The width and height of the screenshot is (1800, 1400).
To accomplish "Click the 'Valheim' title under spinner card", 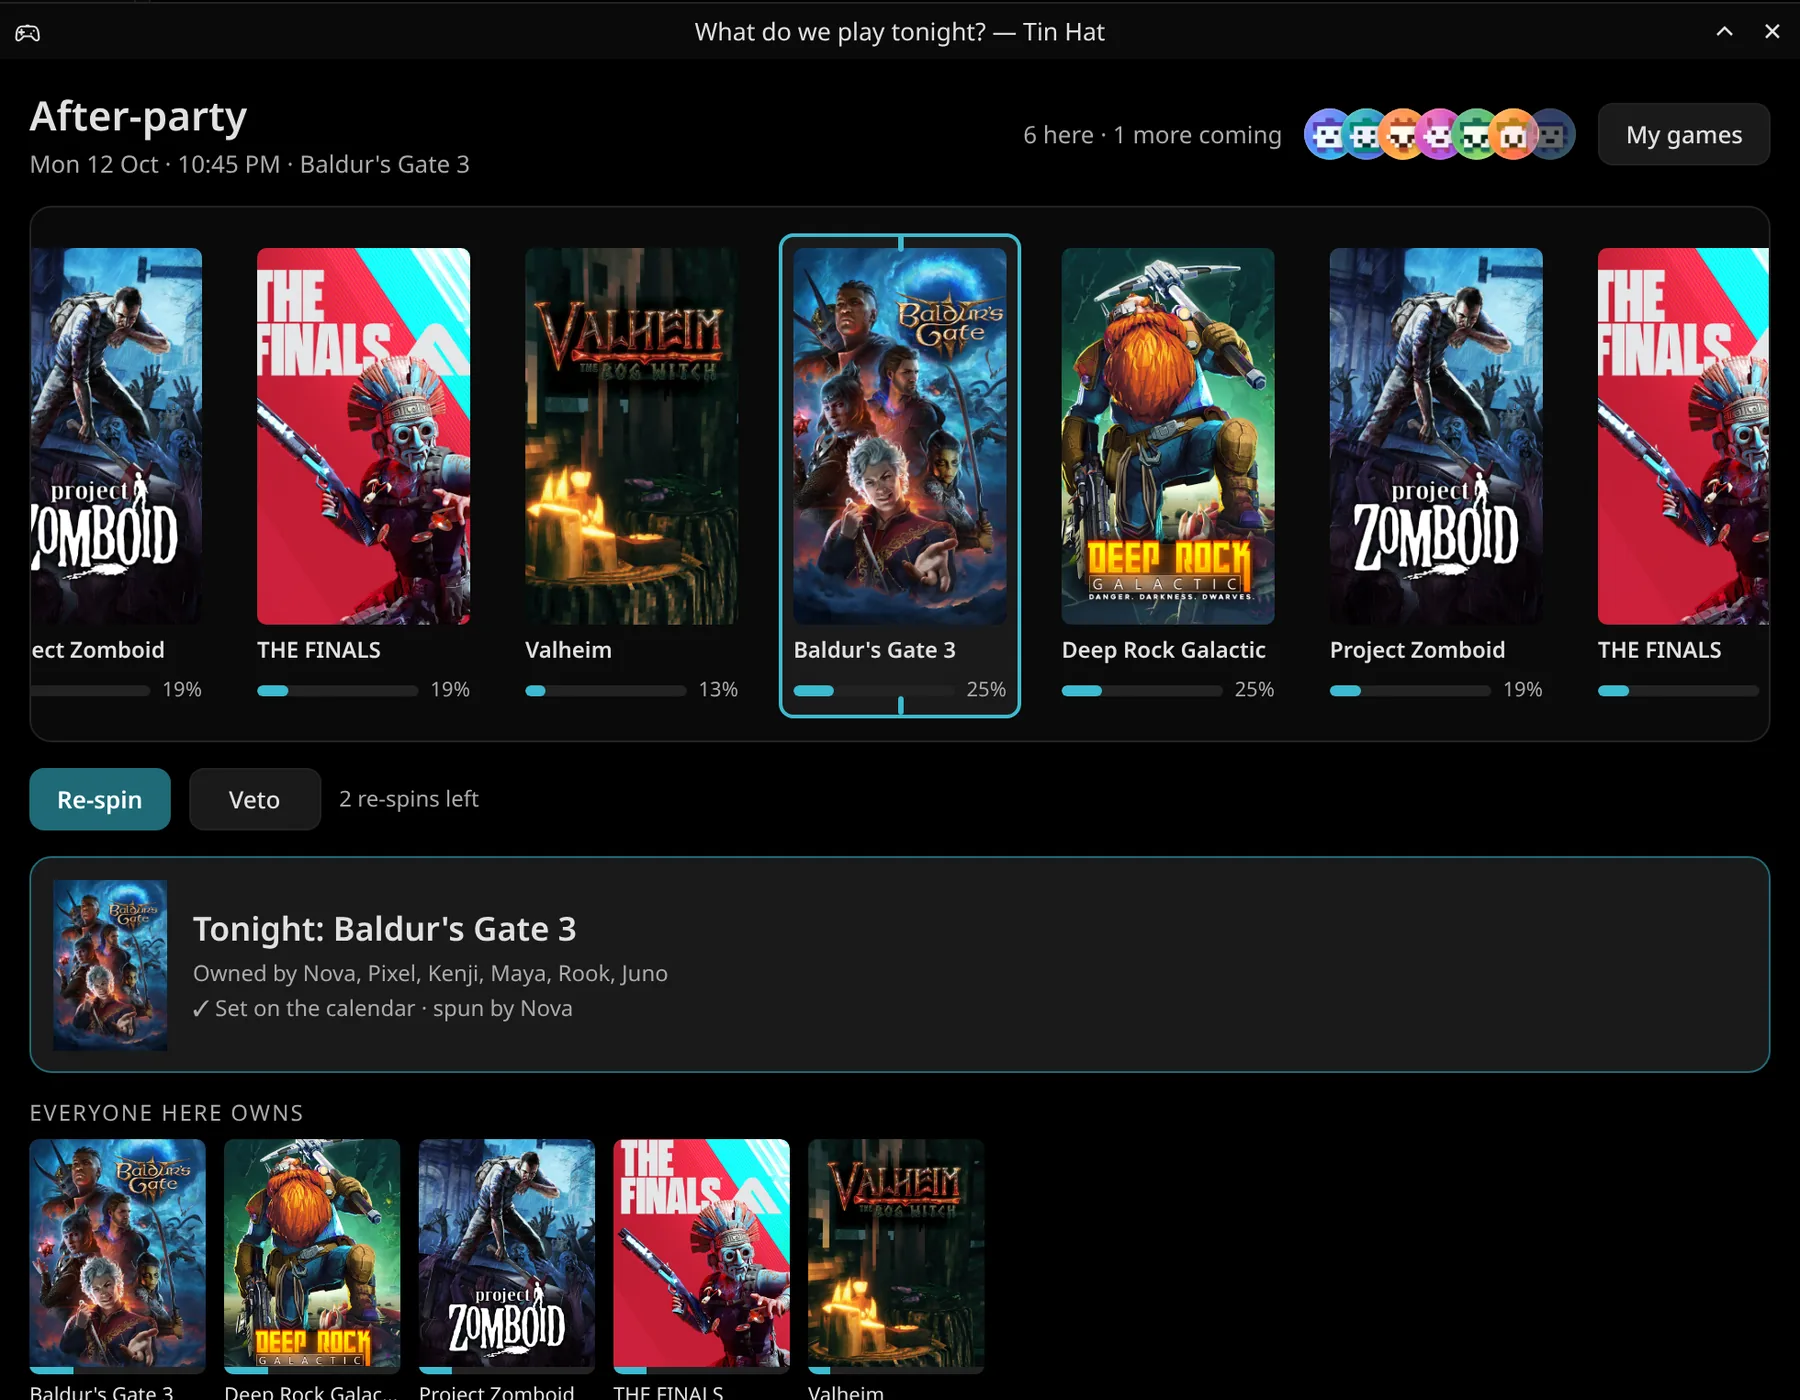I will 569,650.
